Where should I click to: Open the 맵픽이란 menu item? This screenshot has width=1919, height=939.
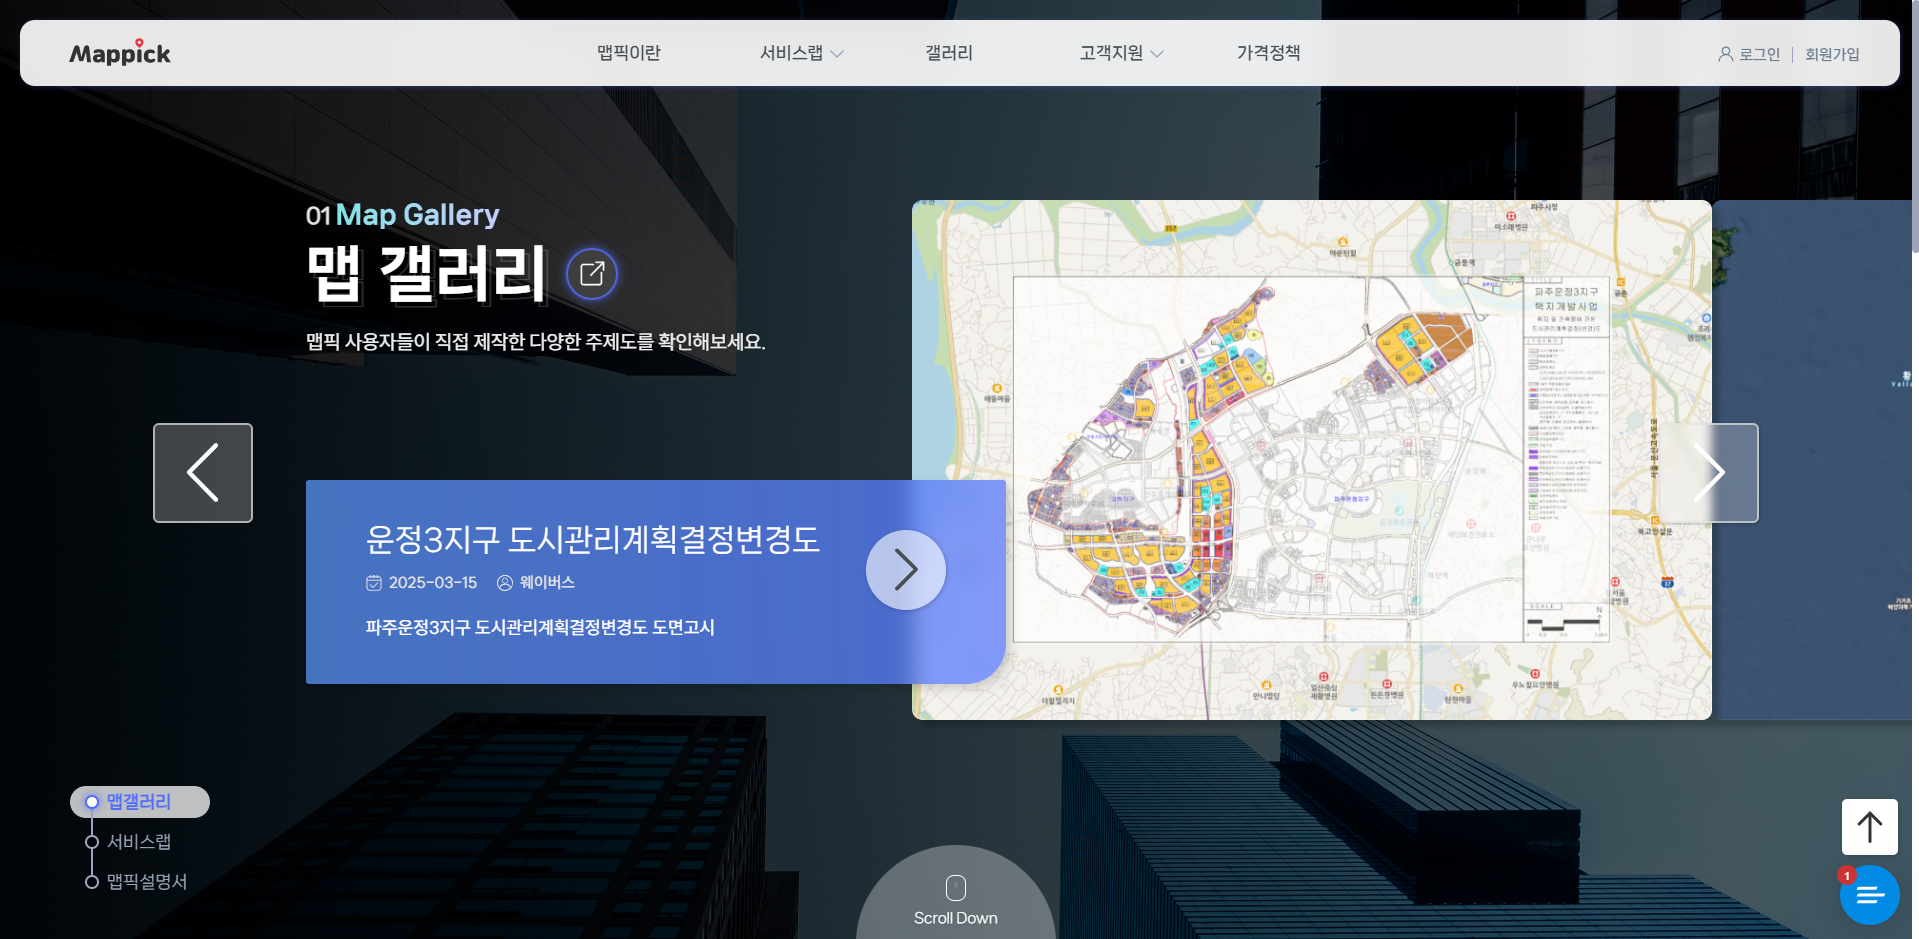coord(628,53)
